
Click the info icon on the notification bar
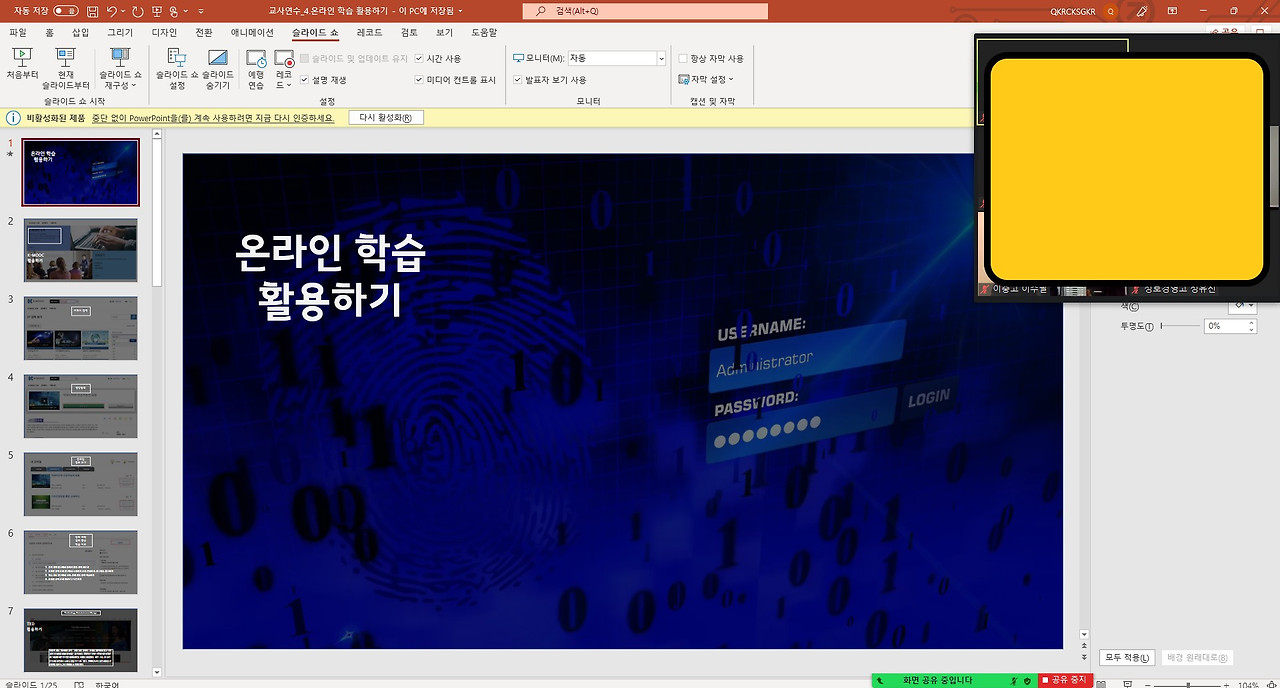[13, 117]
